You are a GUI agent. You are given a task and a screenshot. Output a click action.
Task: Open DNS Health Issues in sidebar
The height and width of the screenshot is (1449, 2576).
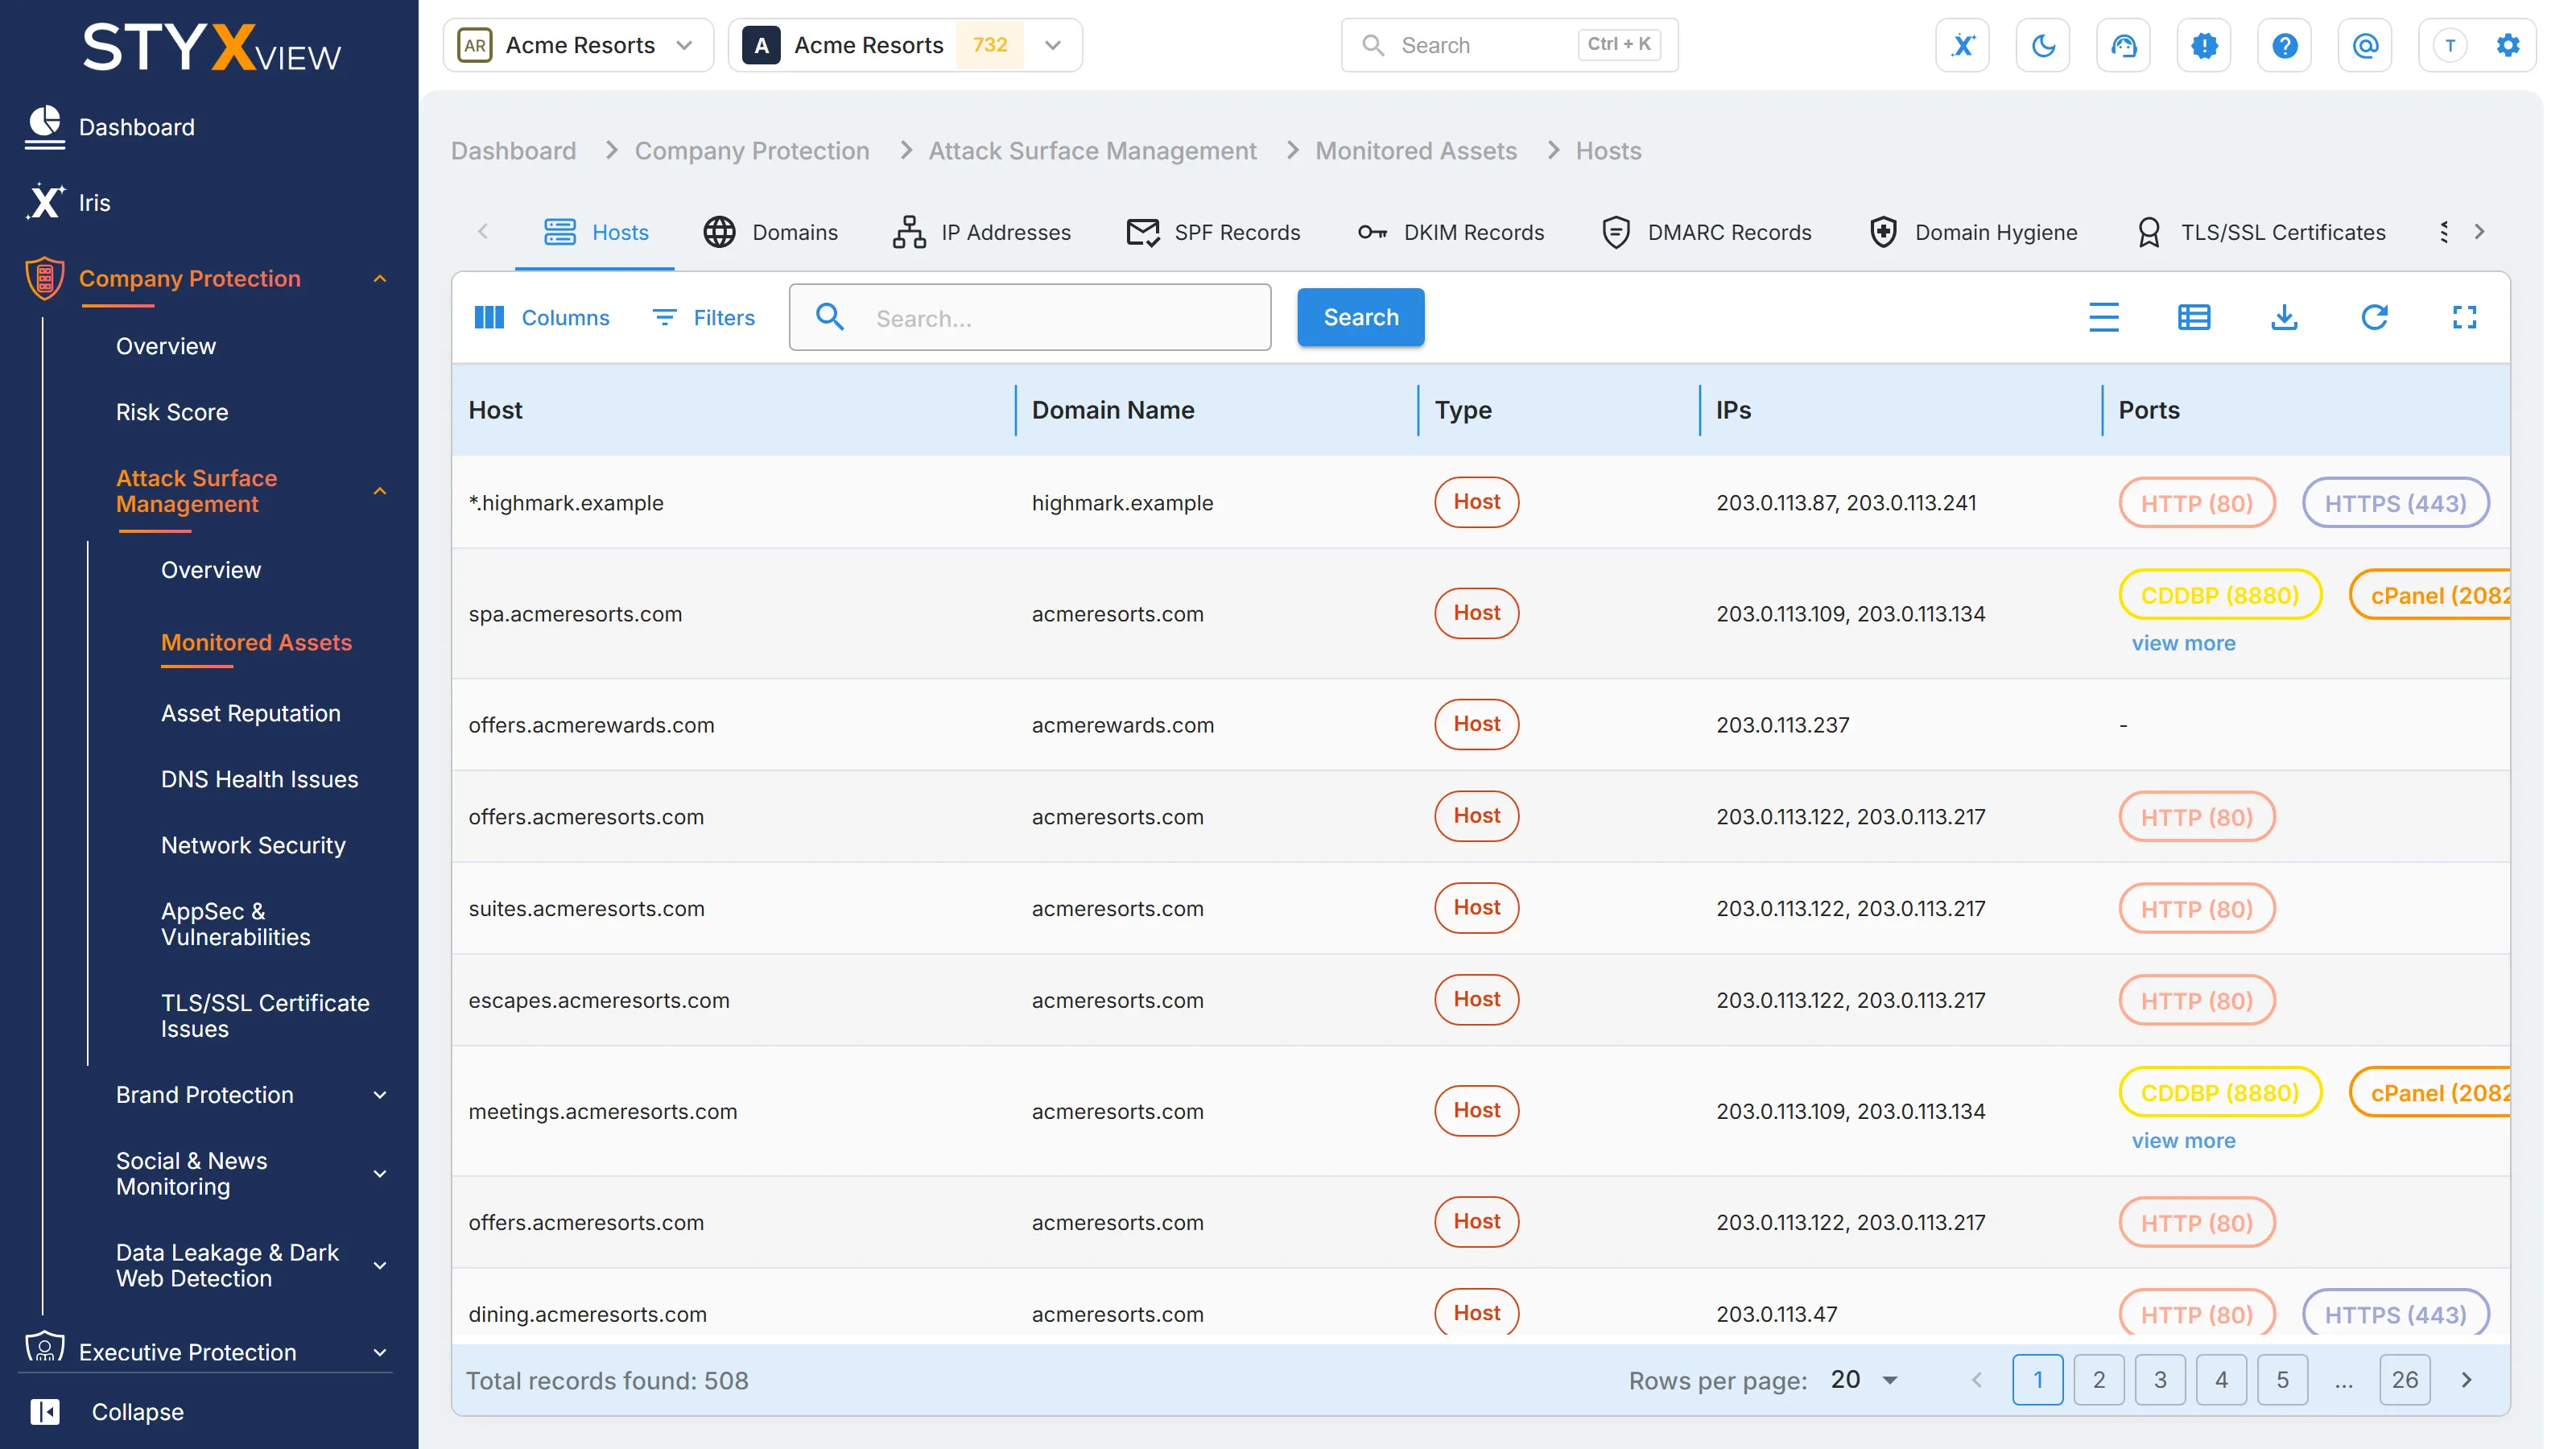point(260,779)
